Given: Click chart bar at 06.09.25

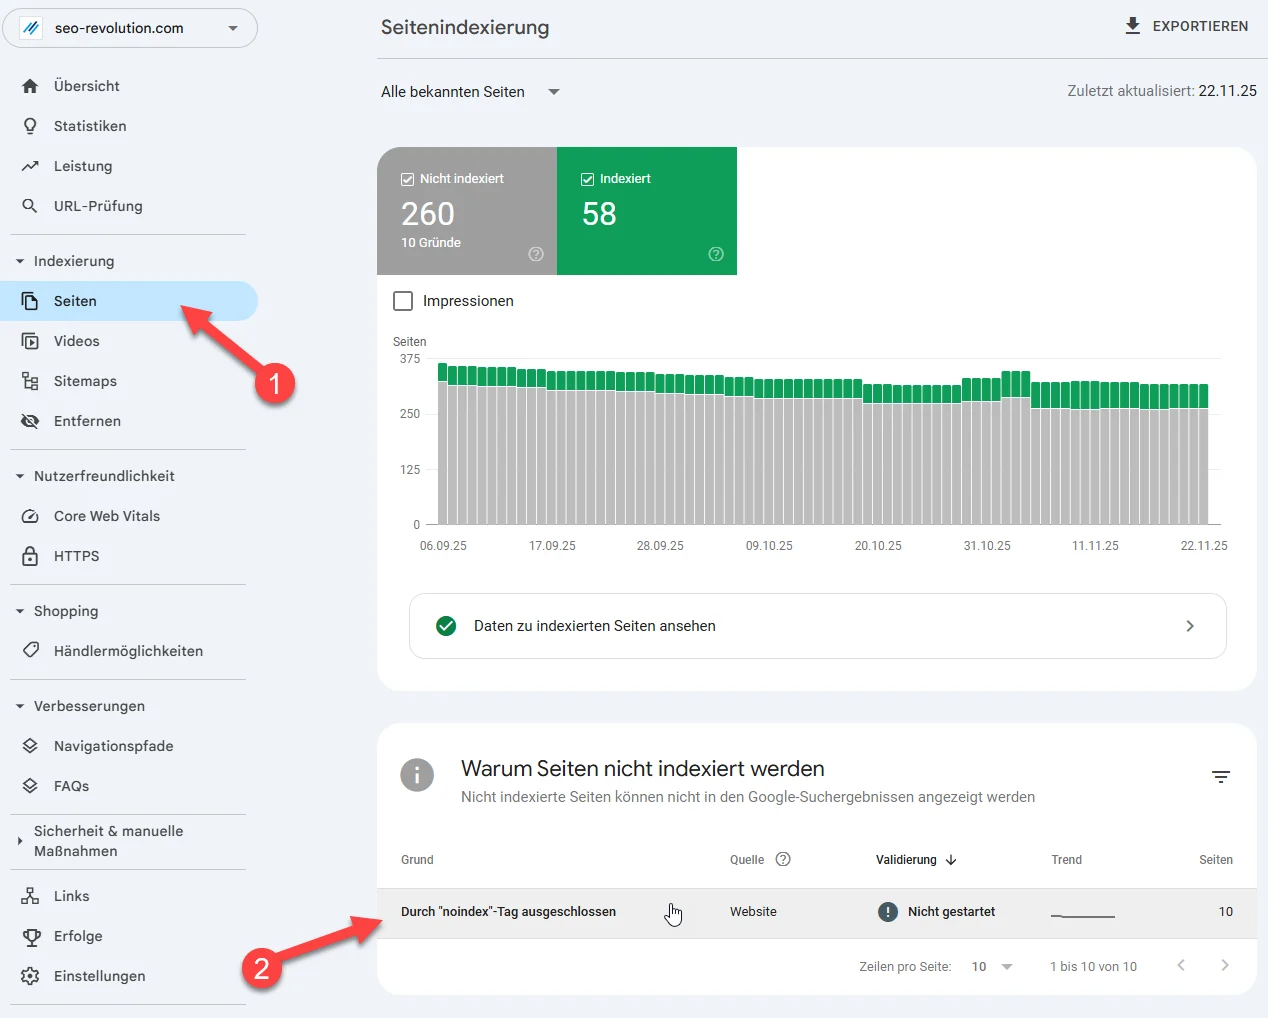Looking at the screenshot, I should tap(443, 444).
